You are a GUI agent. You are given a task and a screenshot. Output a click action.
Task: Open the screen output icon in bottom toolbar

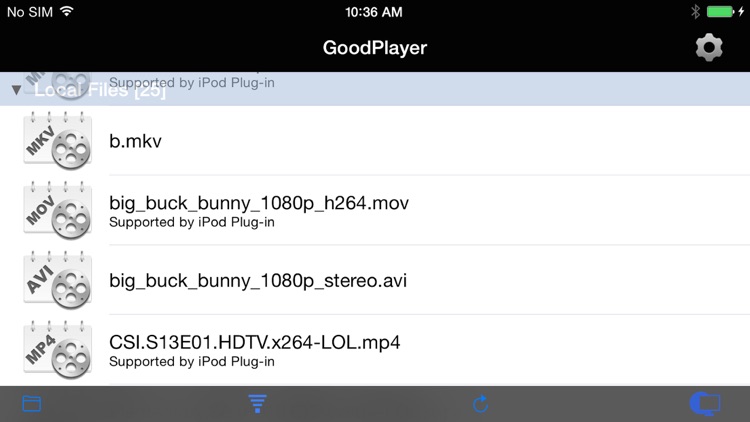click(705, 404)
